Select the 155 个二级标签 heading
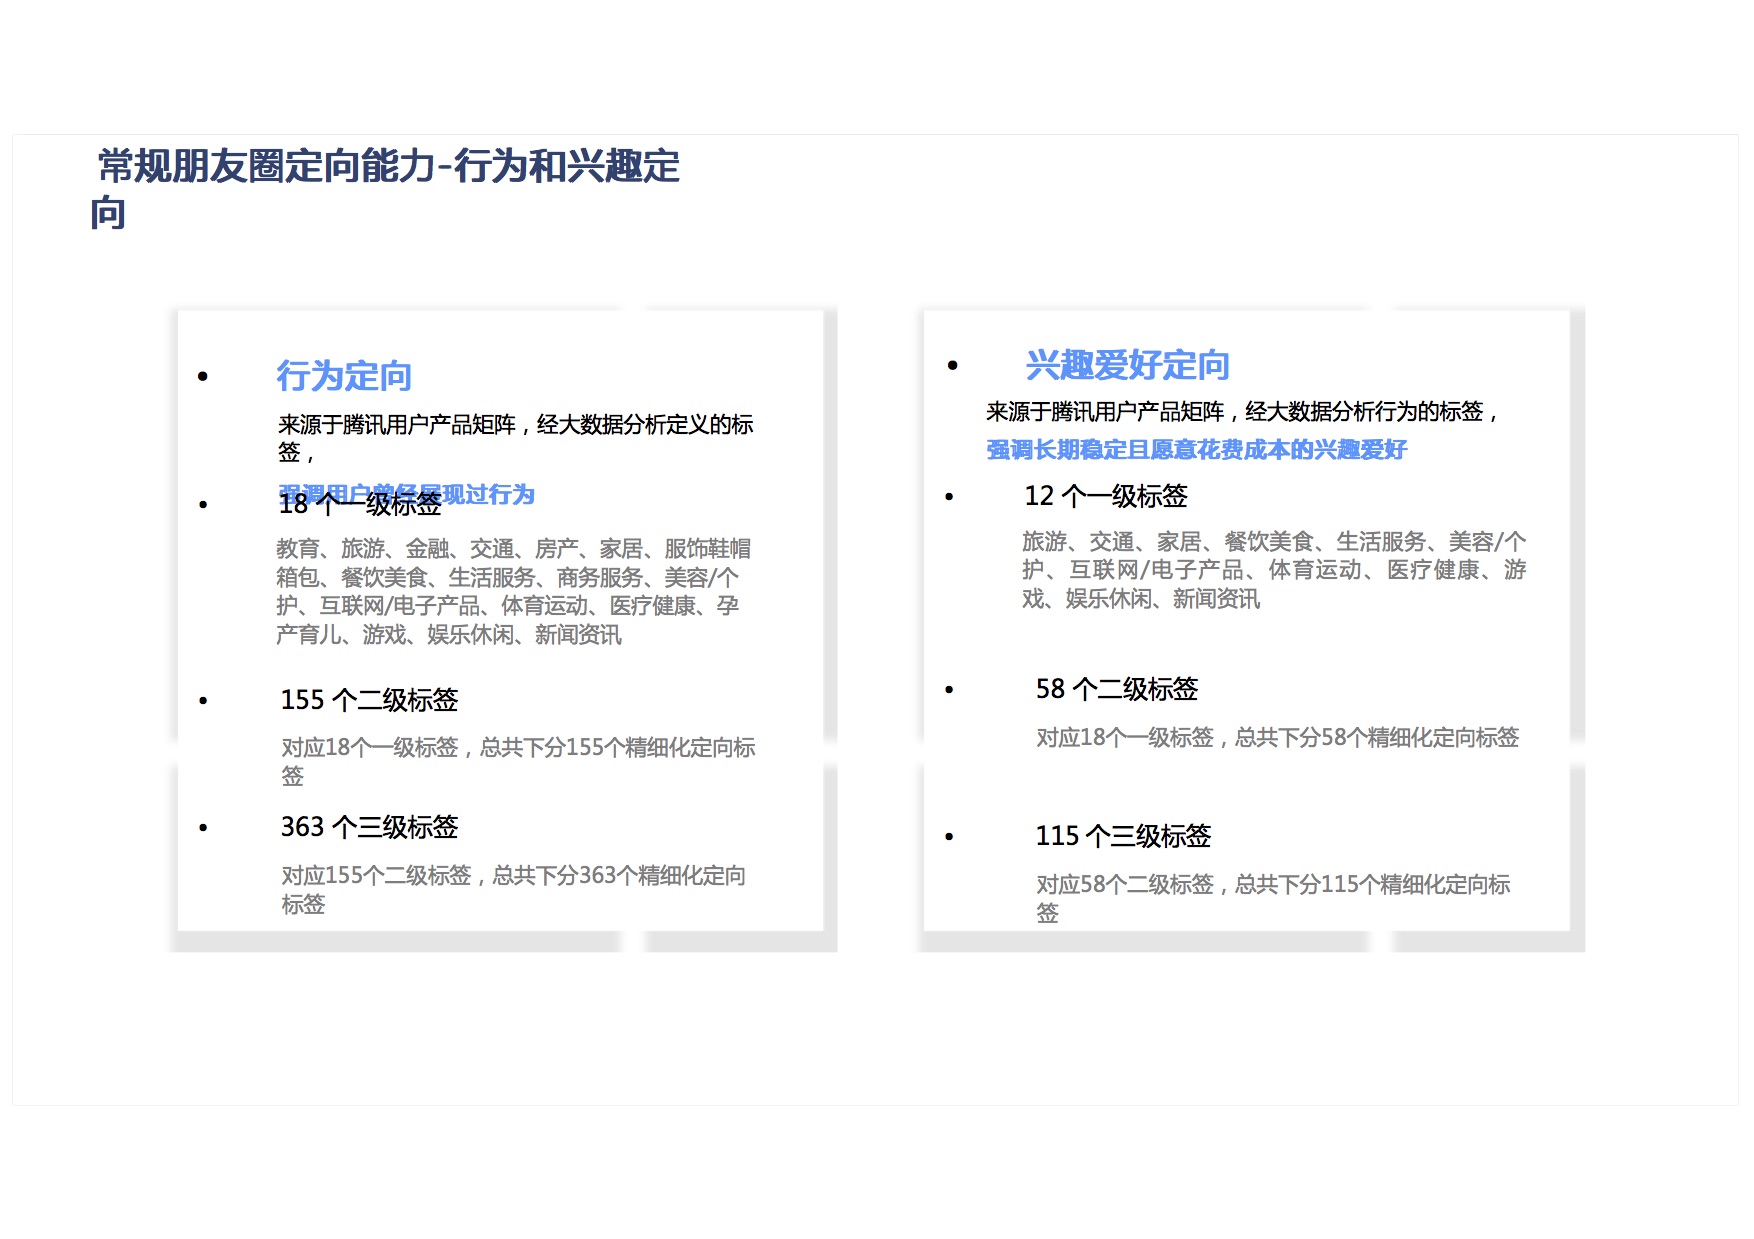 [369, 700]
